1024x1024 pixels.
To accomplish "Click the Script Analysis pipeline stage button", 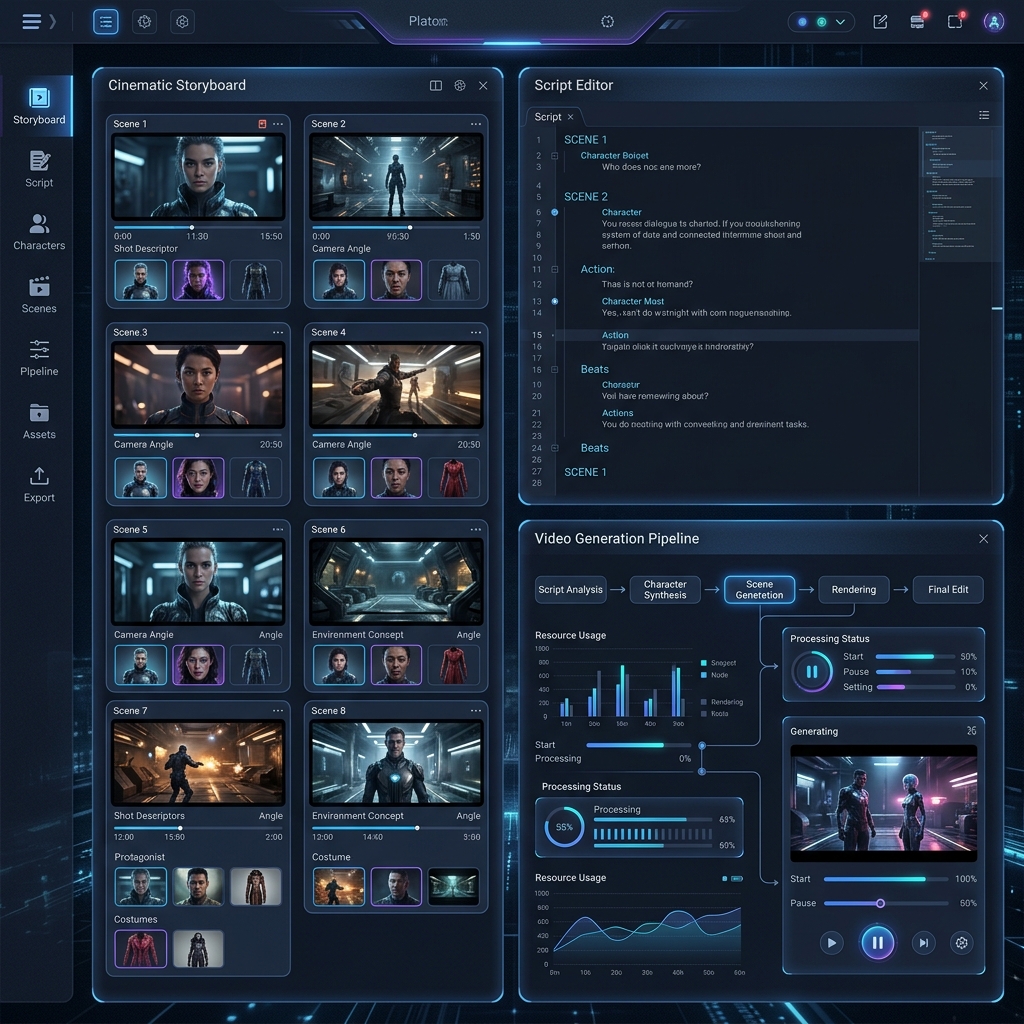I will click(x=570, y=590).
